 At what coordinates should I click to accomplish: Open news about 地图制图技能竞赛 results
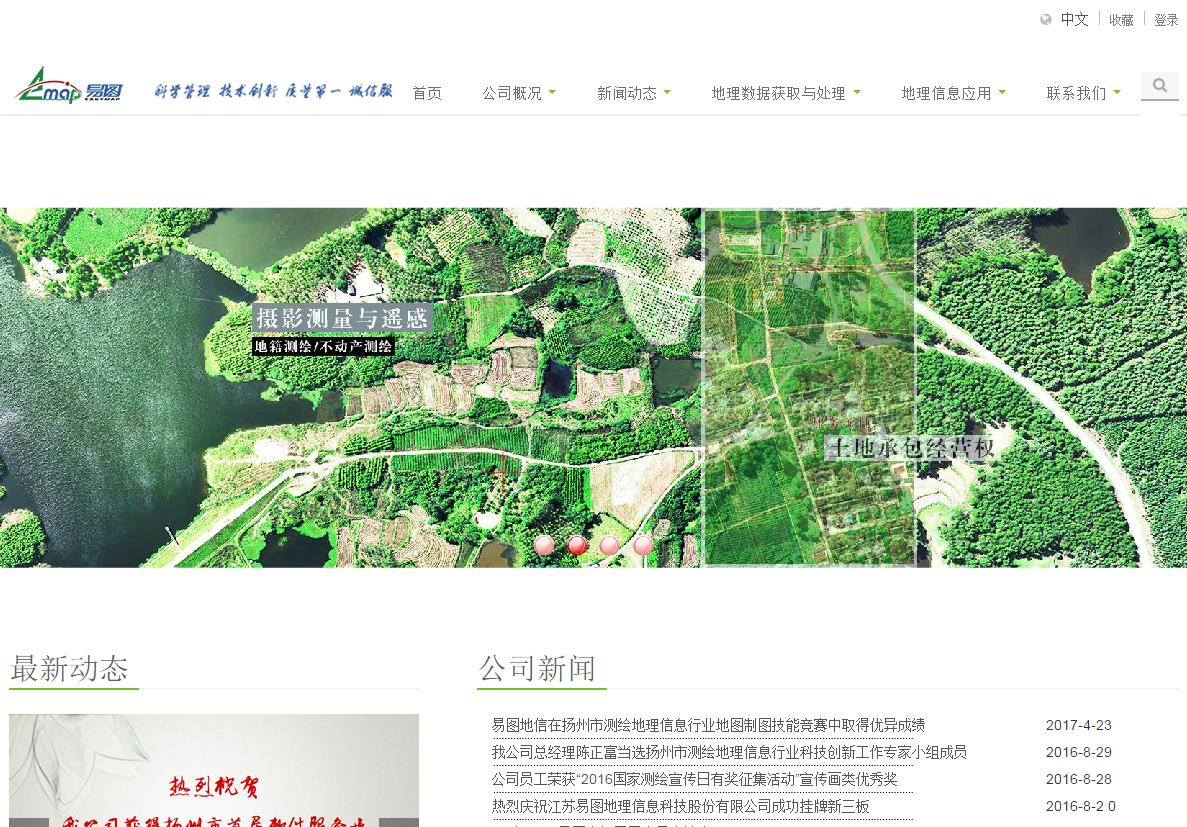(708, 725)
